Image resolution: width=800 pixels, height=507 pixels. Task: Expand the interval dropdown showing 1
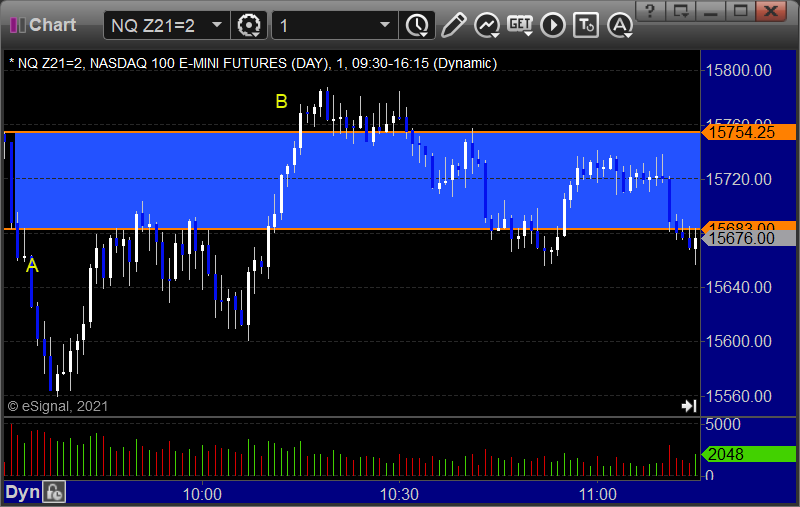(x=385, y=25)
